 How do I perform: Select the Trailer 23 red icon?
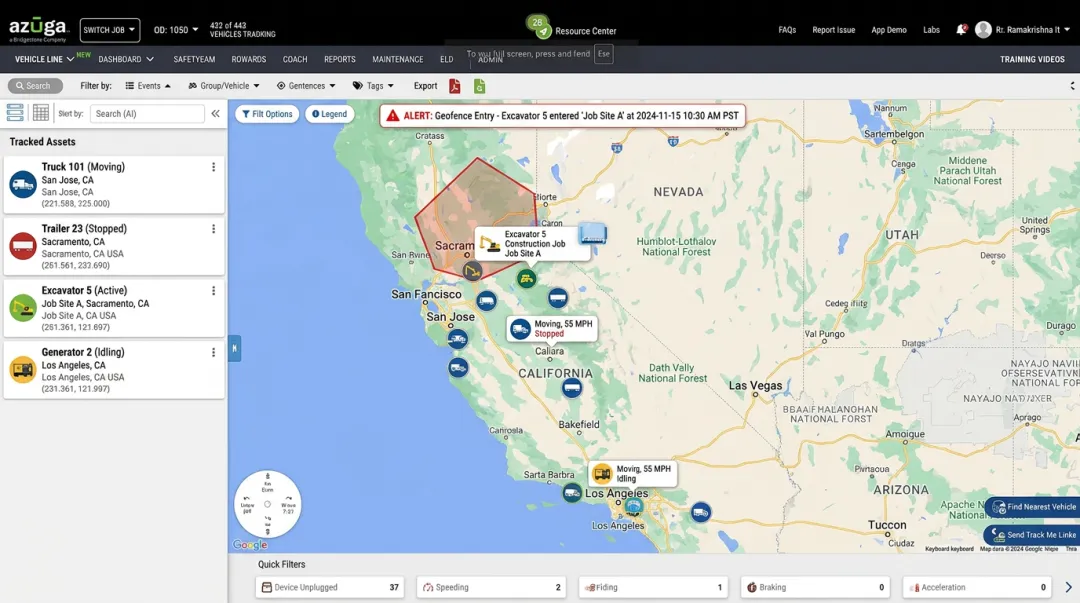tap(23, 246)
